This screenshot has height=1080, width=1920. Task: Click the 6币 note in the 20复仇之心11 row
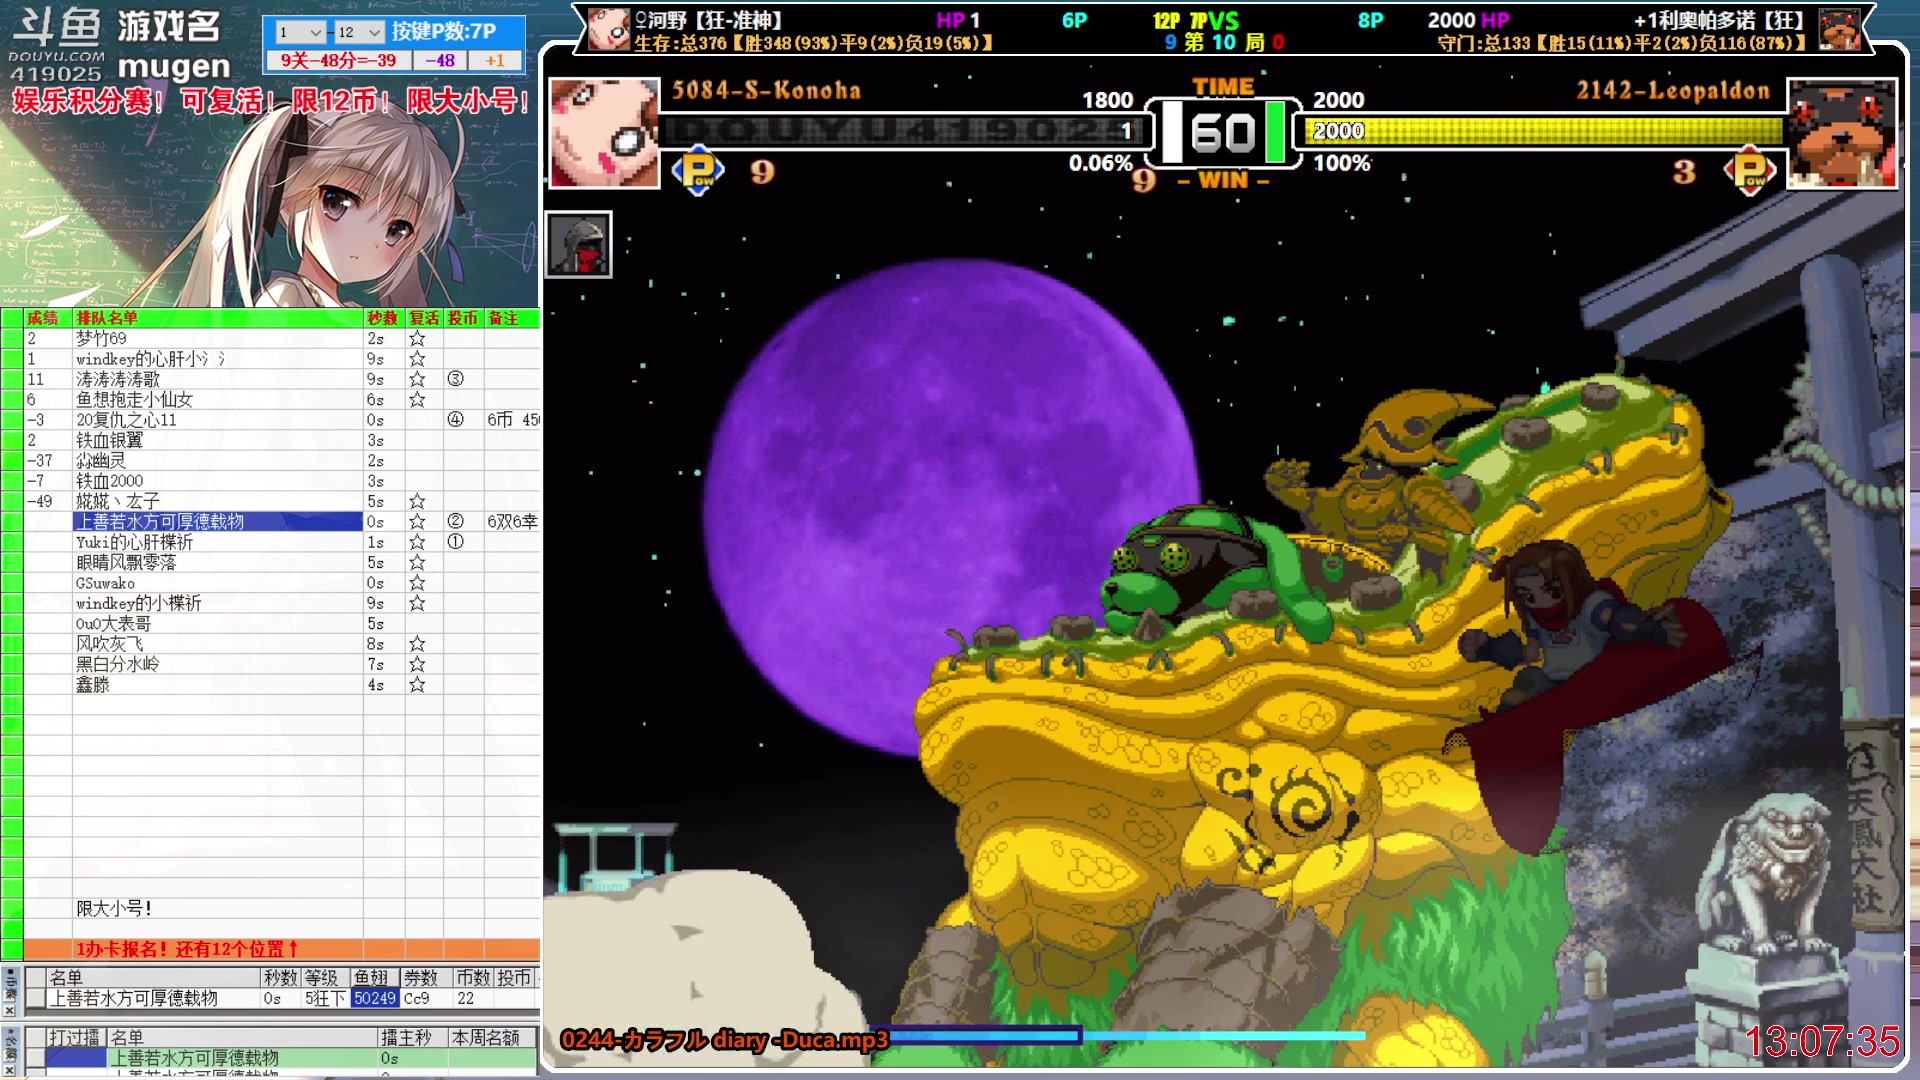(x=513, y=420)
